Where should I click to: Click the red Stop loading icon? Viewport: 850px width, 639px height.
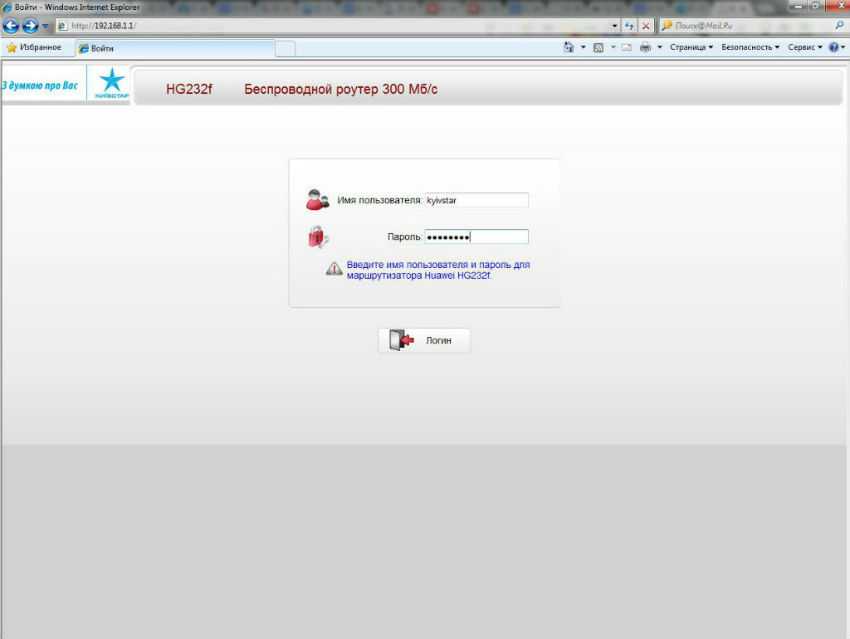pos(646,25)
